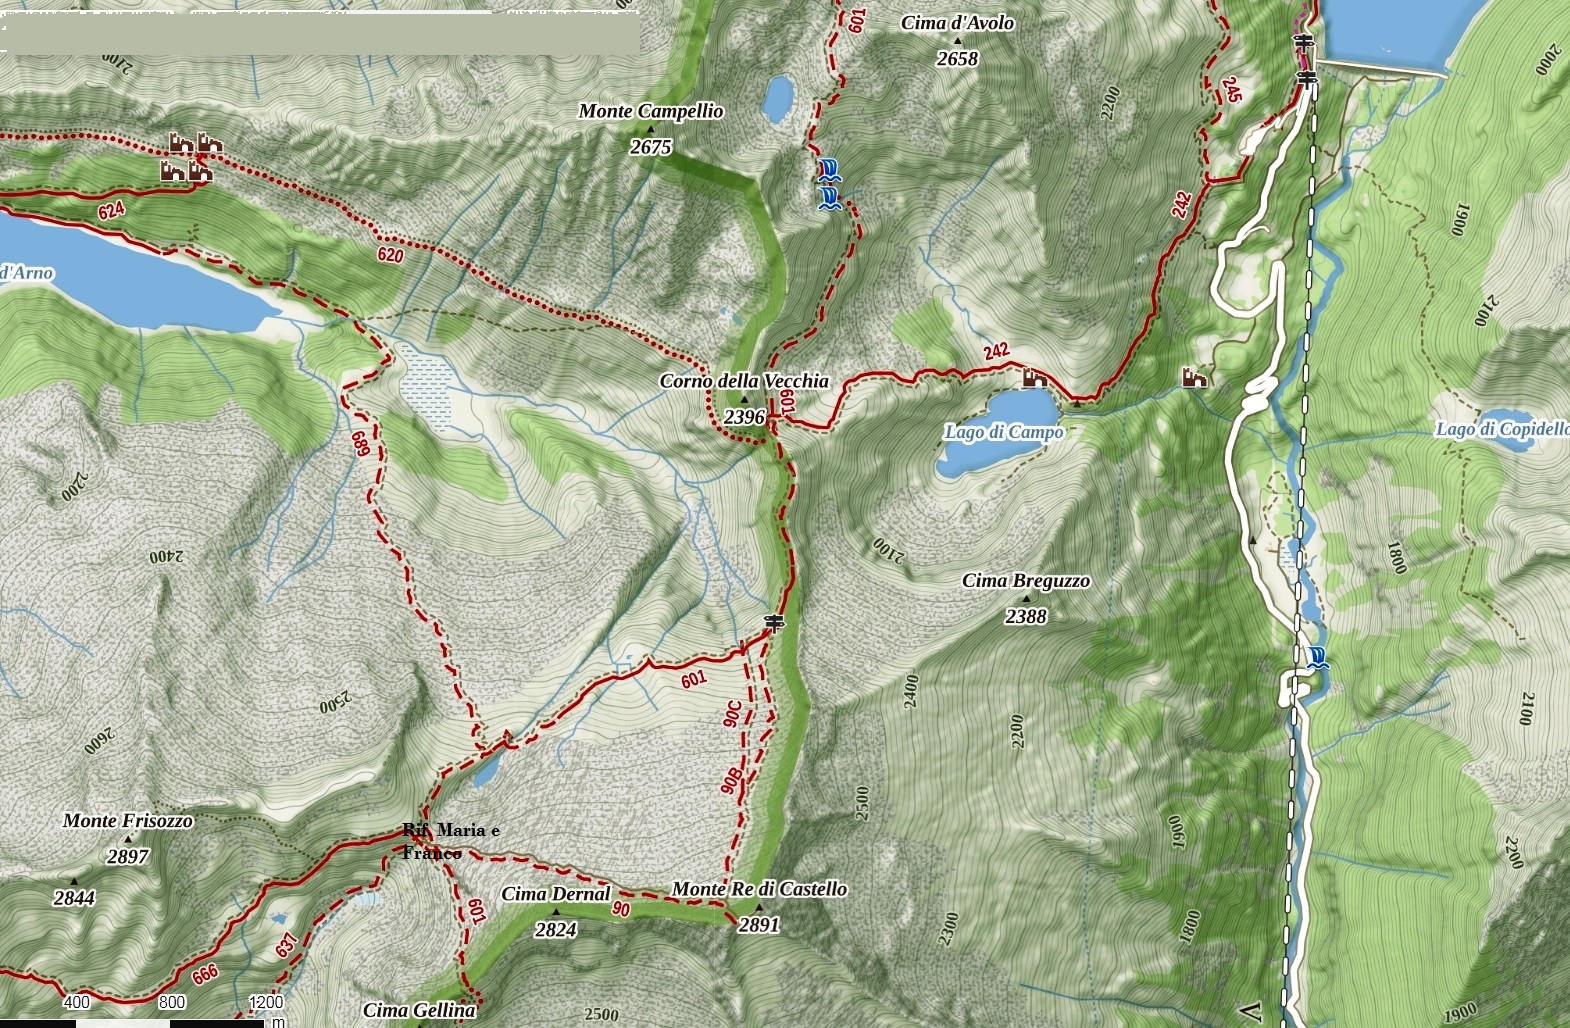The image size is (1570, 1028).
Task: Click the guidepost icon at the dam below the reservoir
Action: pyautogui.click(x=1305, y=77)
